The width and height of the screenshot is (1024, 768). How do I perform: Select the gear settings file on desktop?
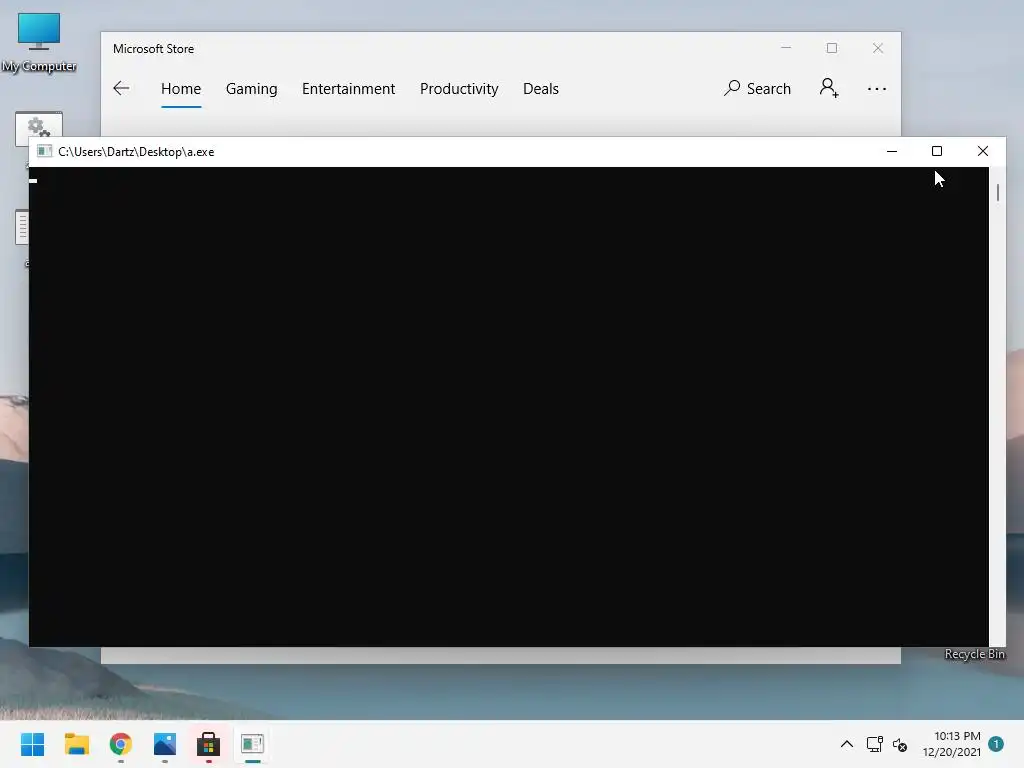click(39, 129)
